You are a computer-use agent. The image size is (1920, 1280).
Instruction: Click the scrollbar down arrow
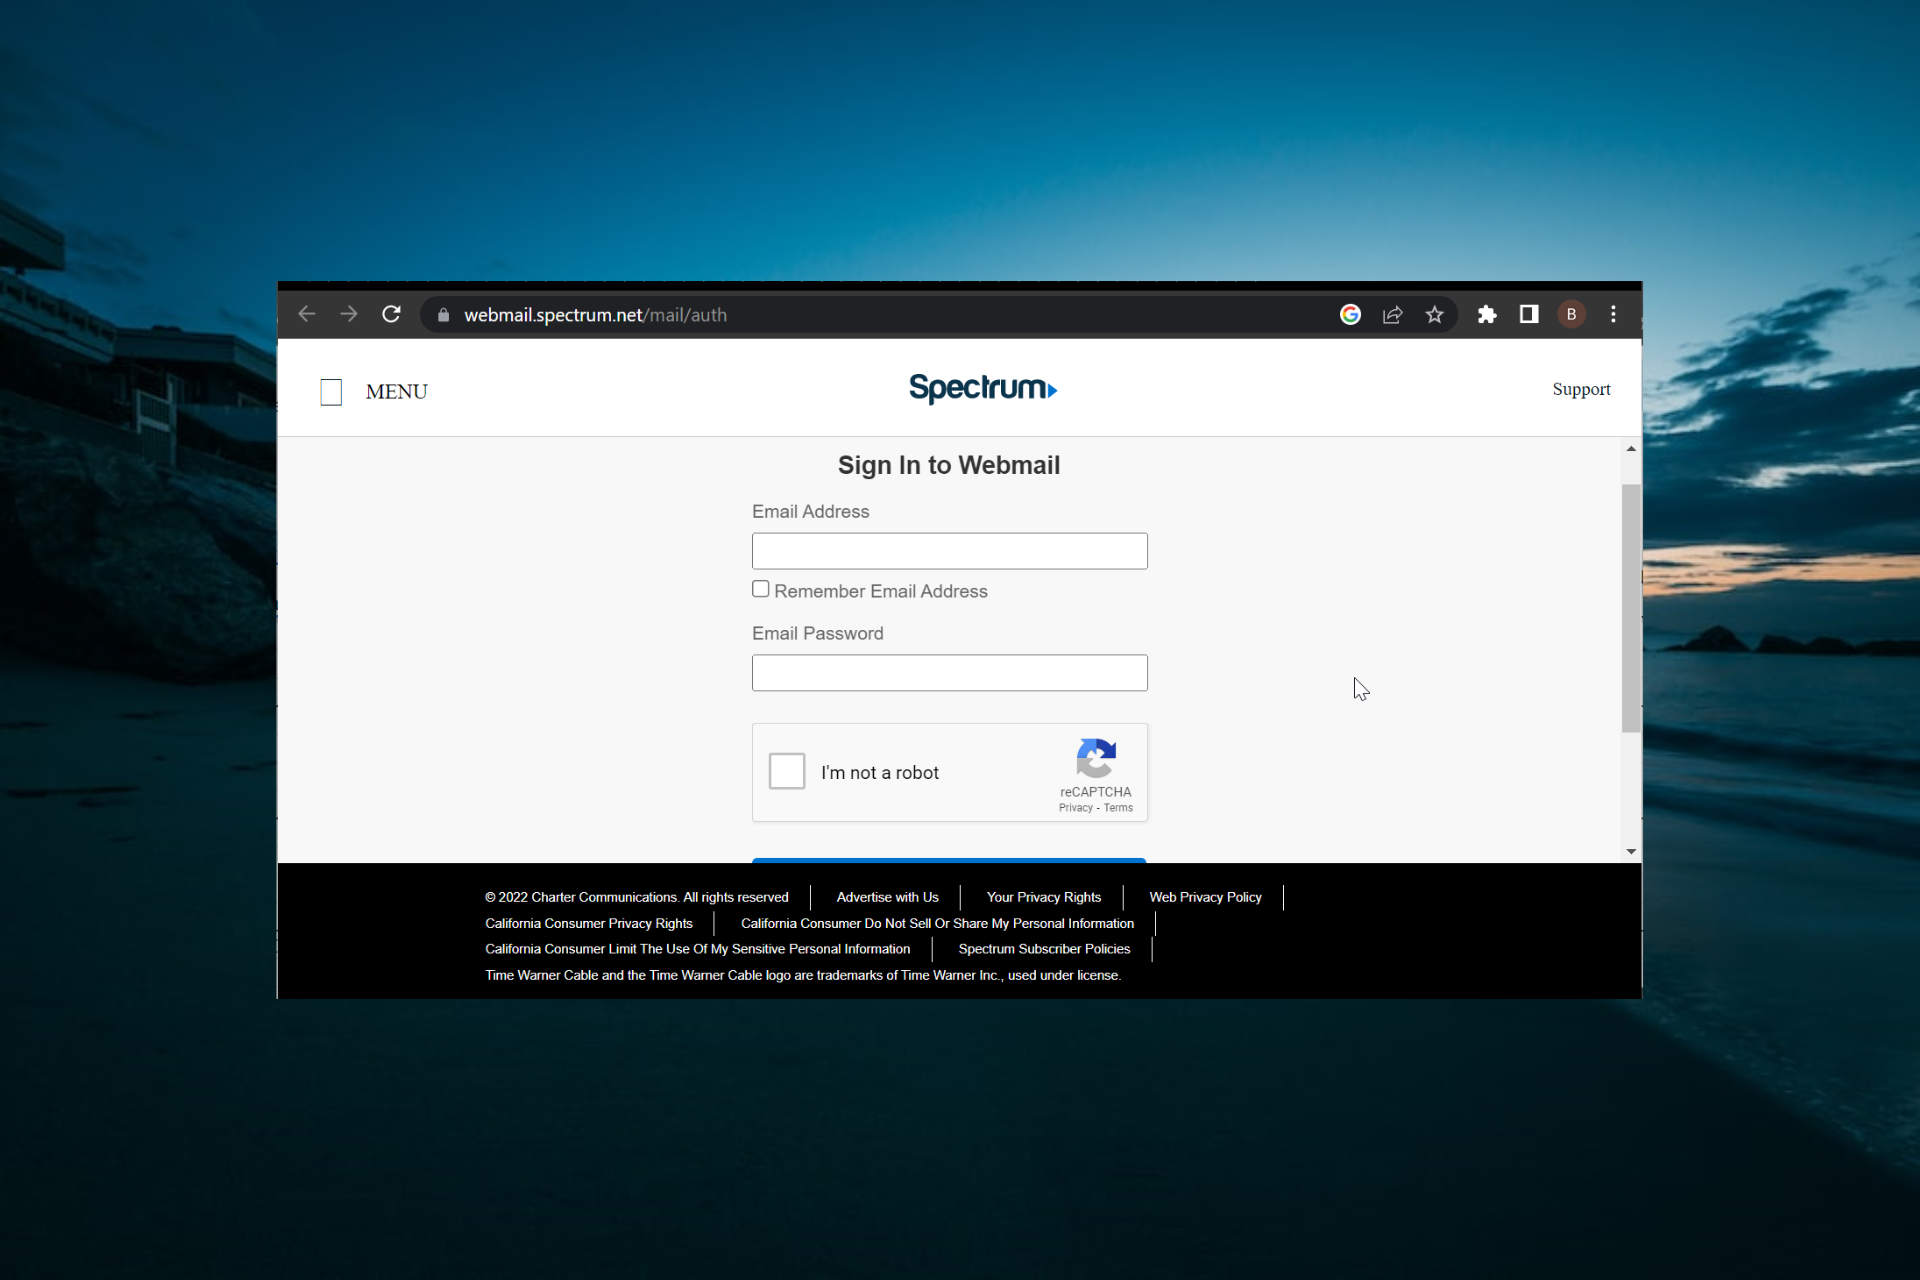click(1631, 852)
